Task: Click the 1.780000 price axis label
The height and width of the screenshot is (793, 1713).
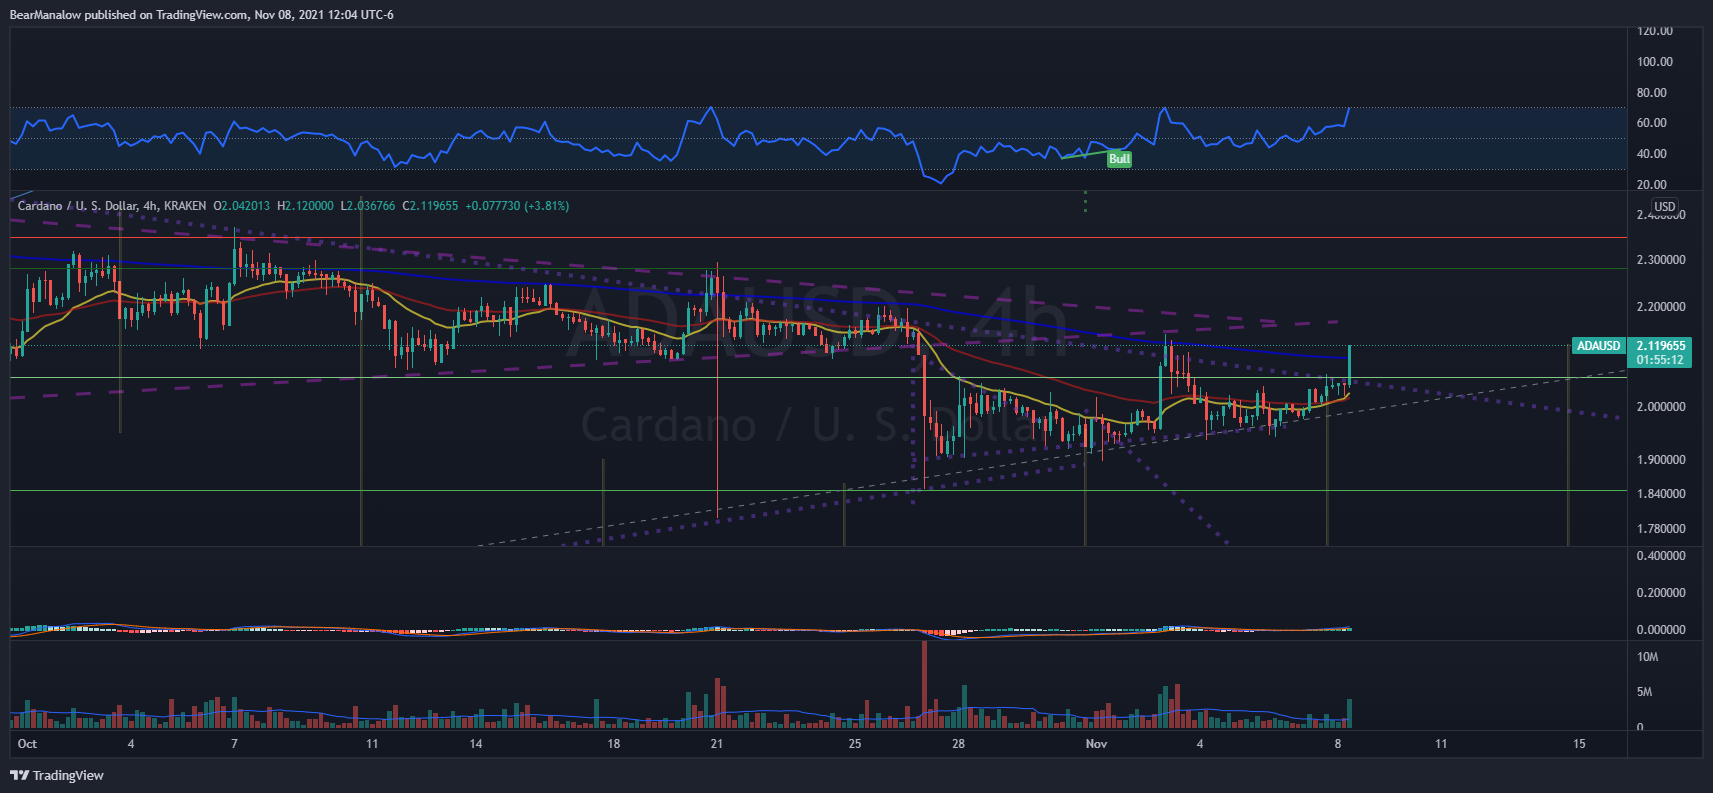Action: 1660,529
